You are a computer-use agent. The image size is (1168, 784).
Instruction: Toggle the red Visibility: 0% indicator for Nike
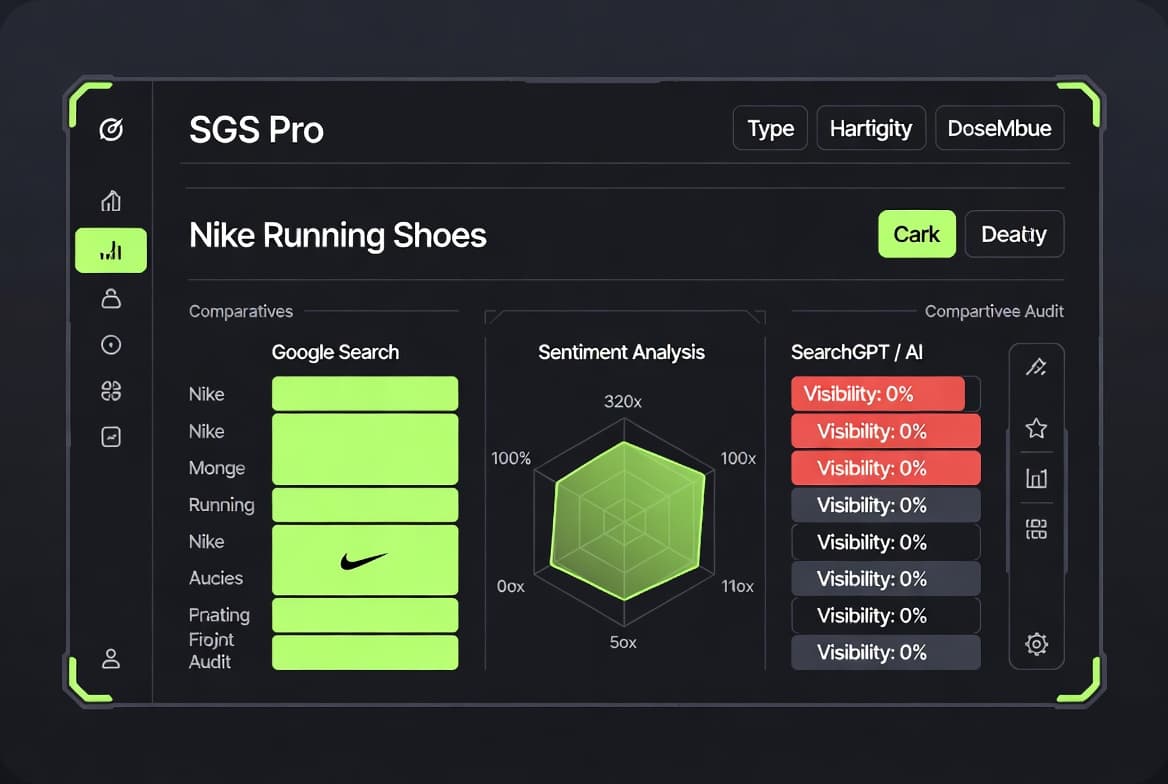879,393
